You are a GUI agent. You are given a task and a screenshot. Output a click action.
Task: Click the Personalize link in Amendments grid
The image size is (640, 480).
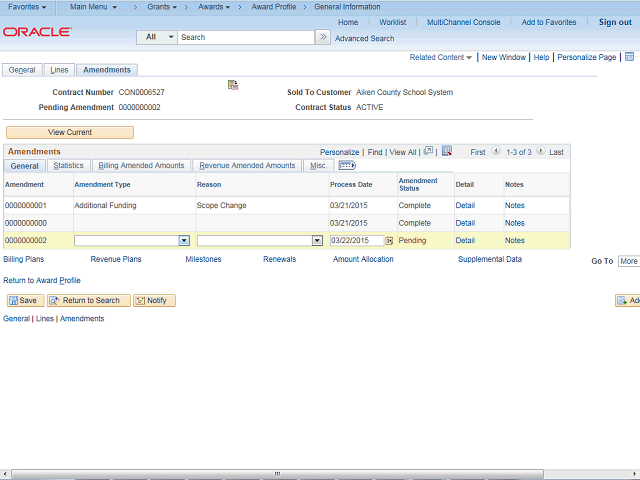(339, 152)
